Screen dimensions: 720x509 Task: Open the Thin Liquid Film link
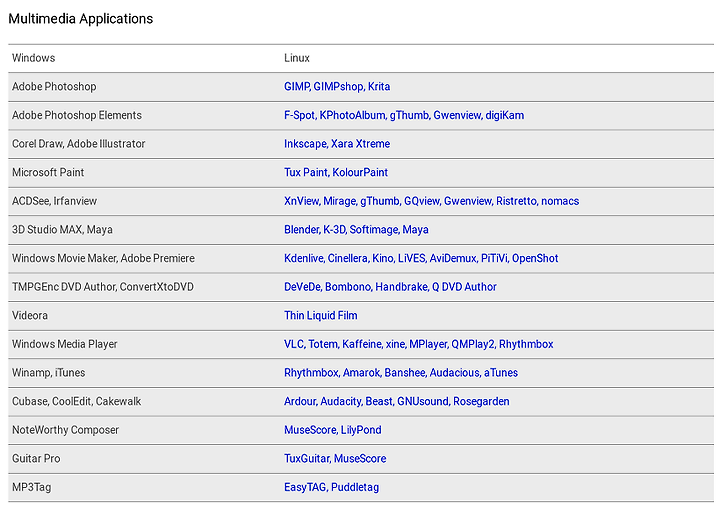click(x=321, y=315)
